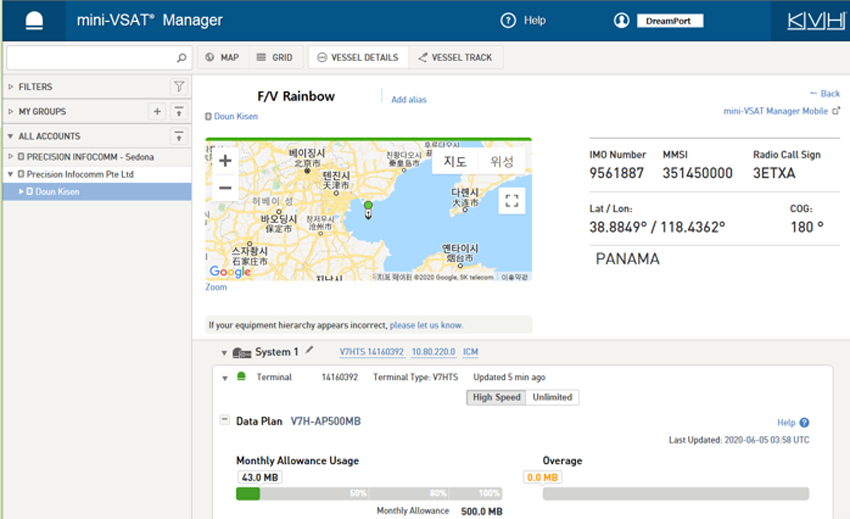
Task: Click the My Groups collapse-to-top icon
Action: 179,111
